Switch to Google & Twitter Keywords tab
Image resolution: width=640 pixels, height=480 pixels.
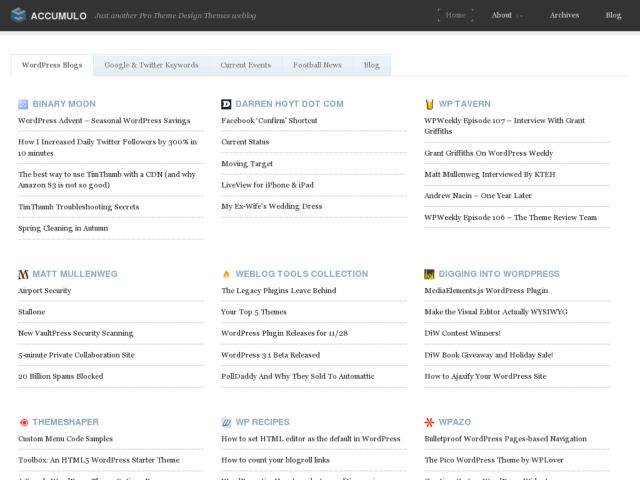(151, 65)
